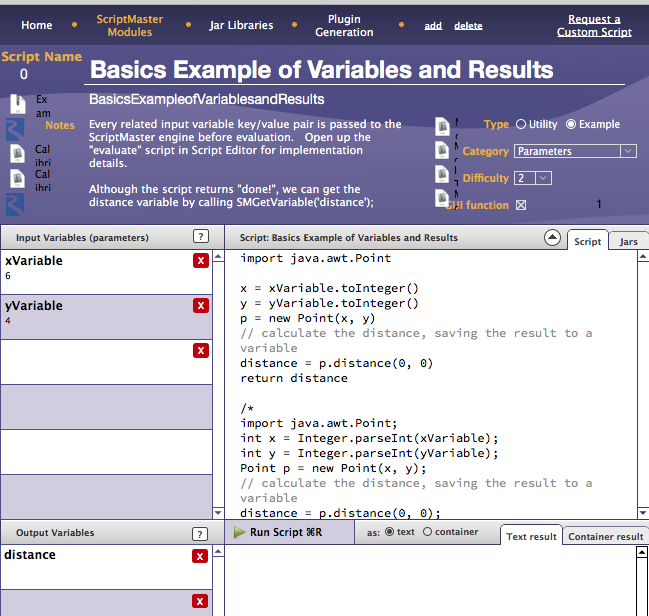649x616 pixels.
Task: Click the 'p = new Point(x, y)' script line
Action: pyautogui.click(x=308, y=318)
